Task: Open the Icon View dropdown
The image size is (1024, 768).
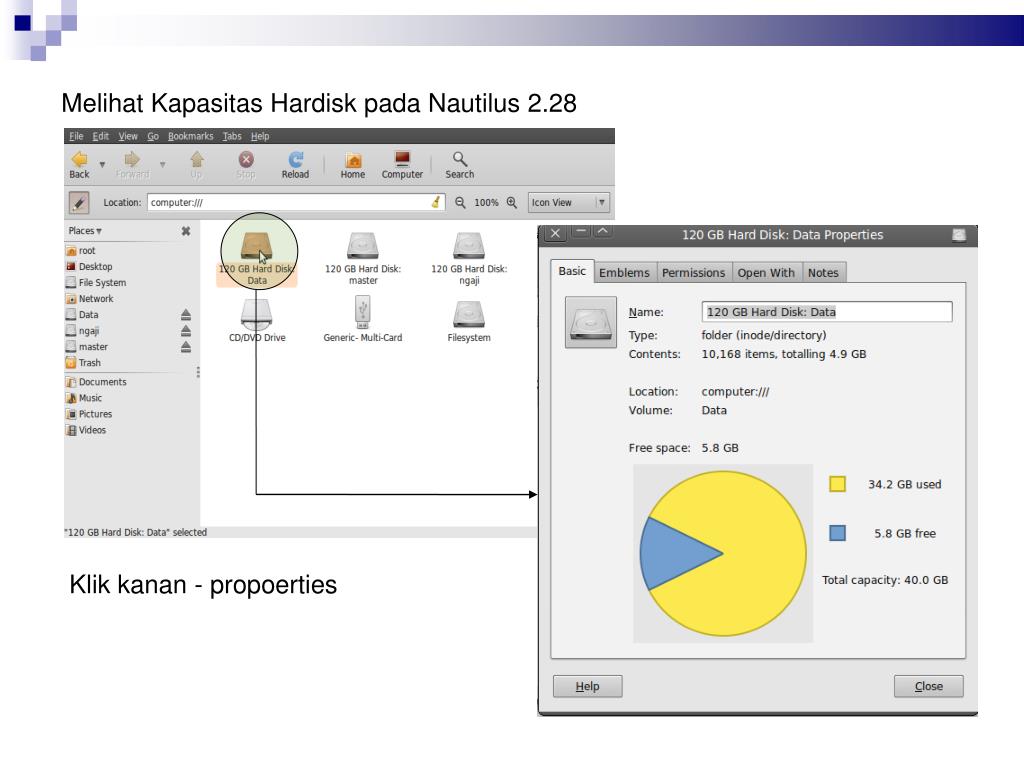Action: pos(569,202)
